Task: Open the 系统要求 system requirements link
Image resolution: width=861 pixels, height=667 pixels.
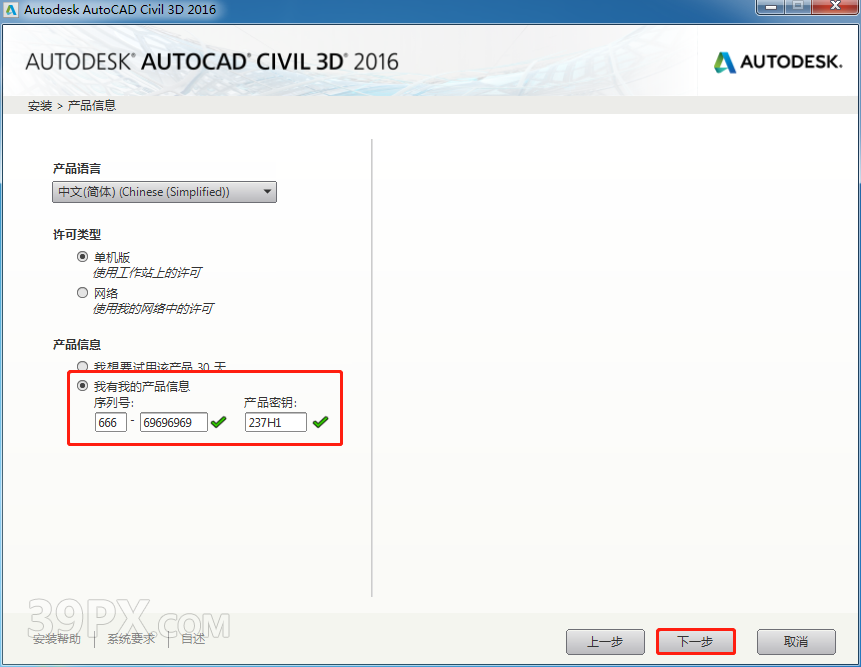Action: pos(131,639)
